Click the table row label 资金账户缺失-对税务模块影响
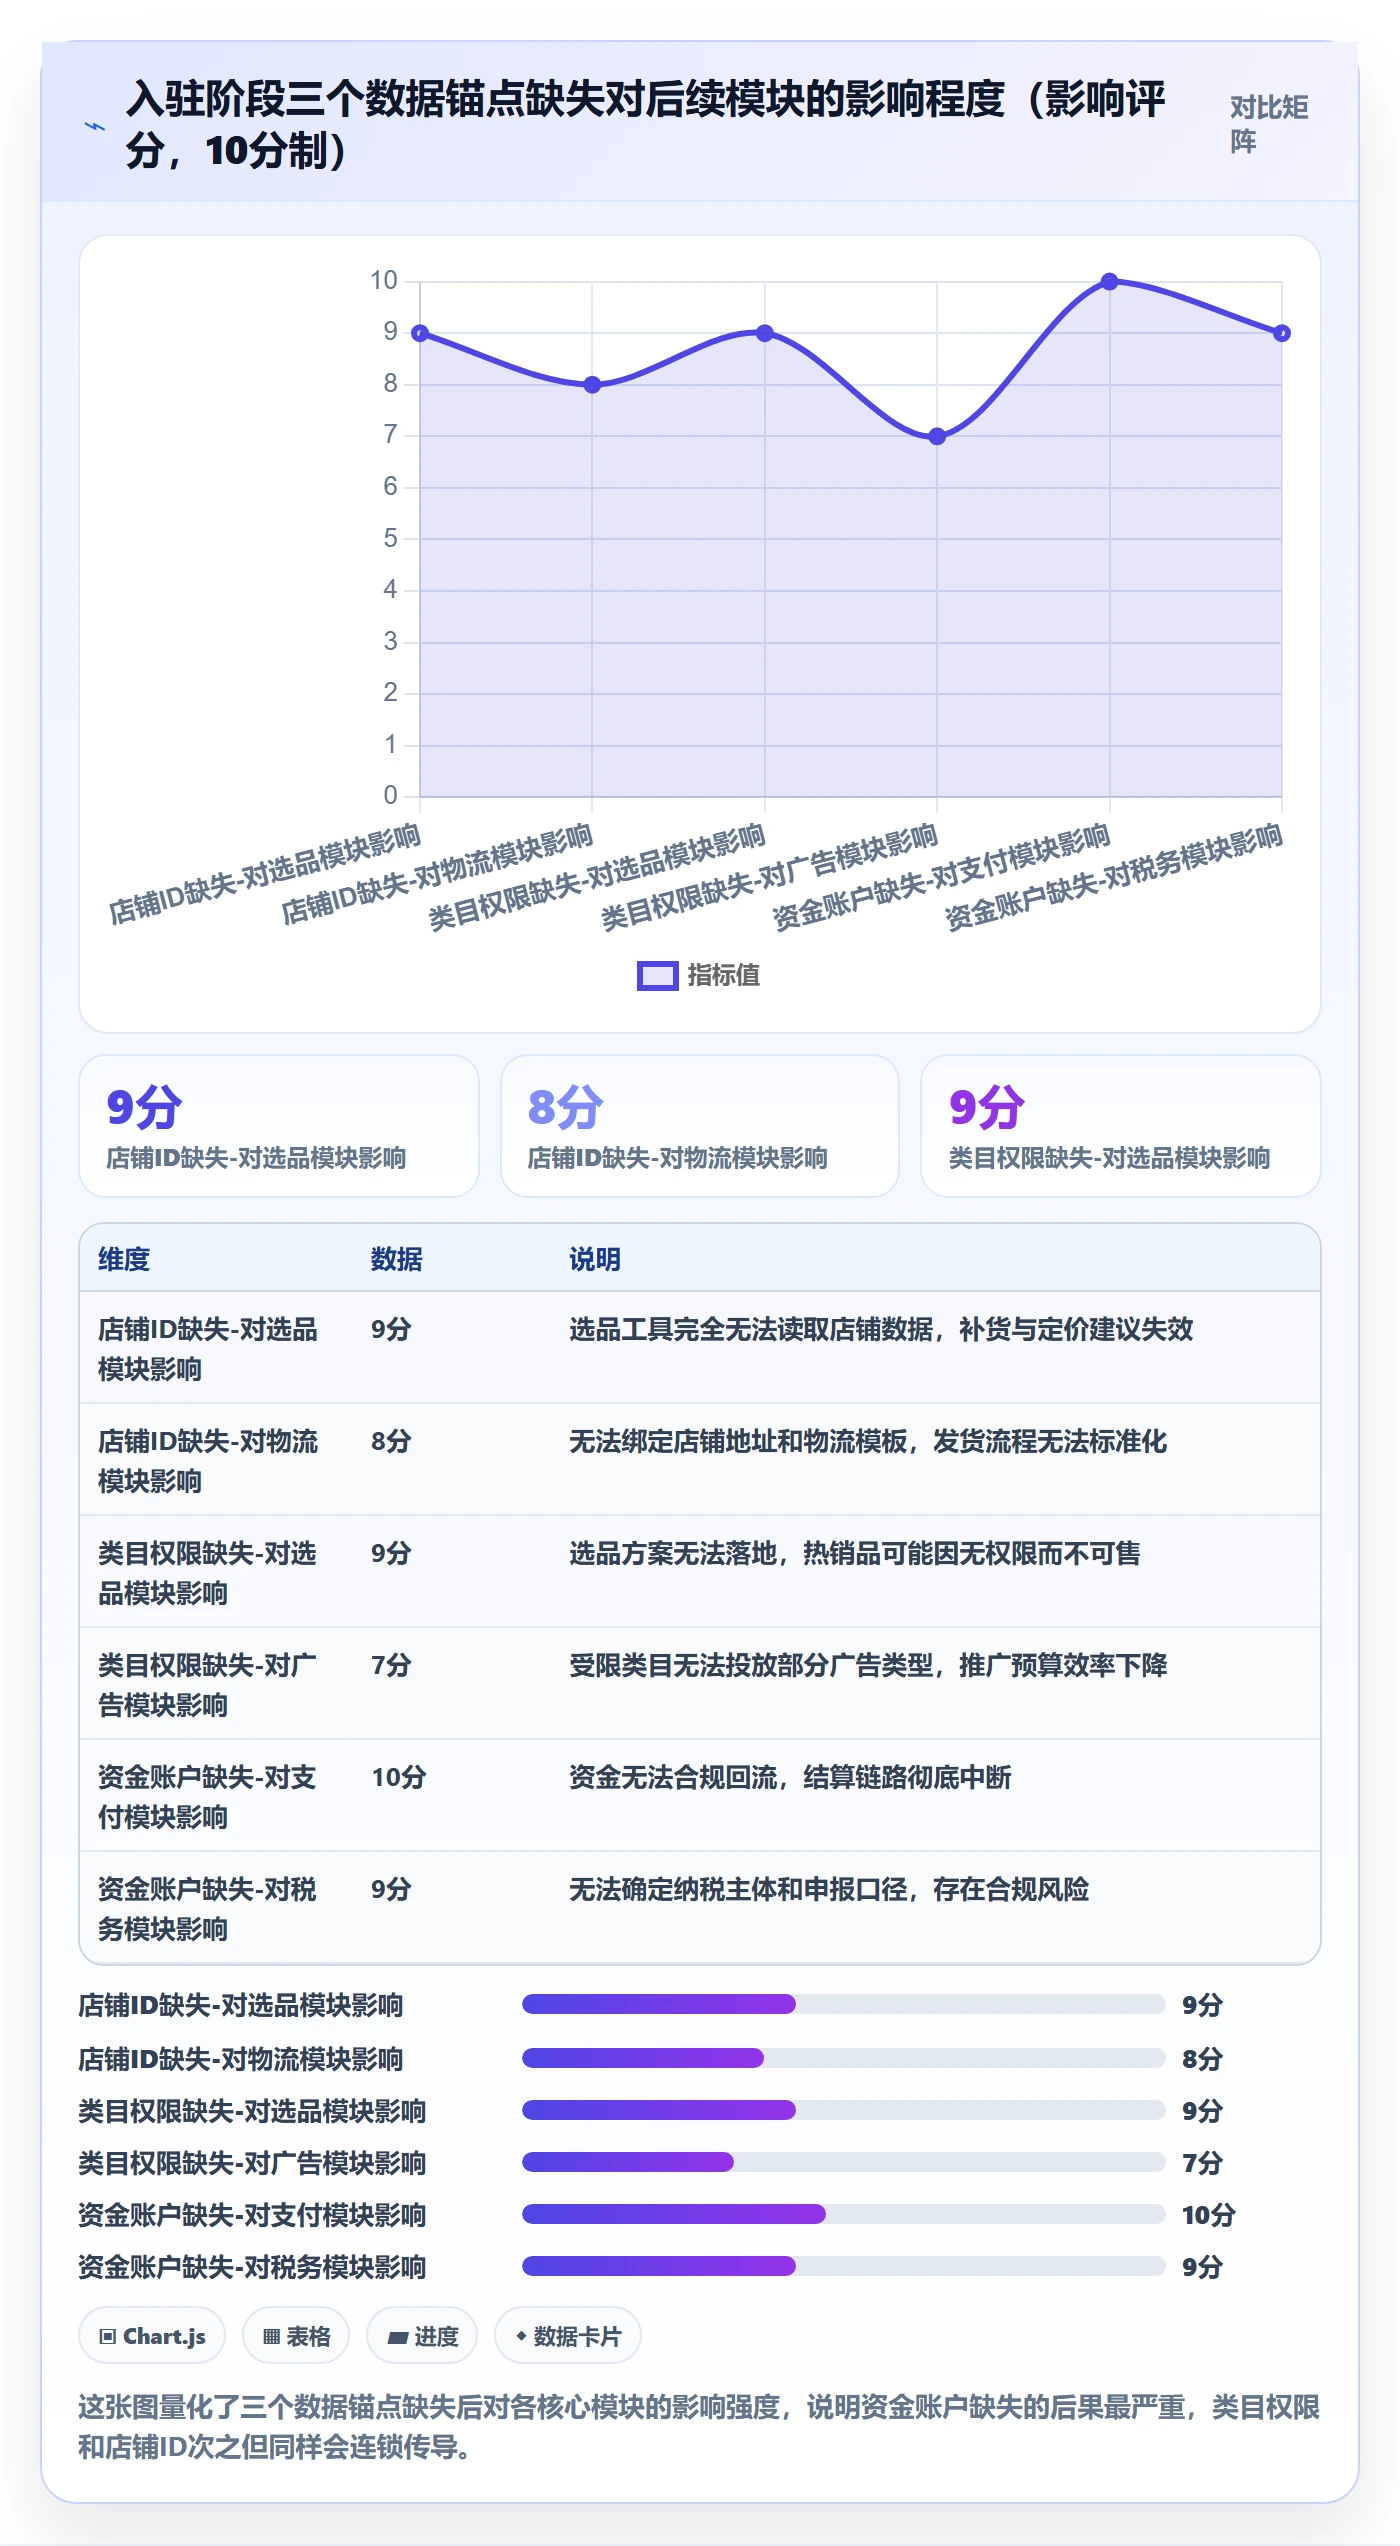 207,1909
